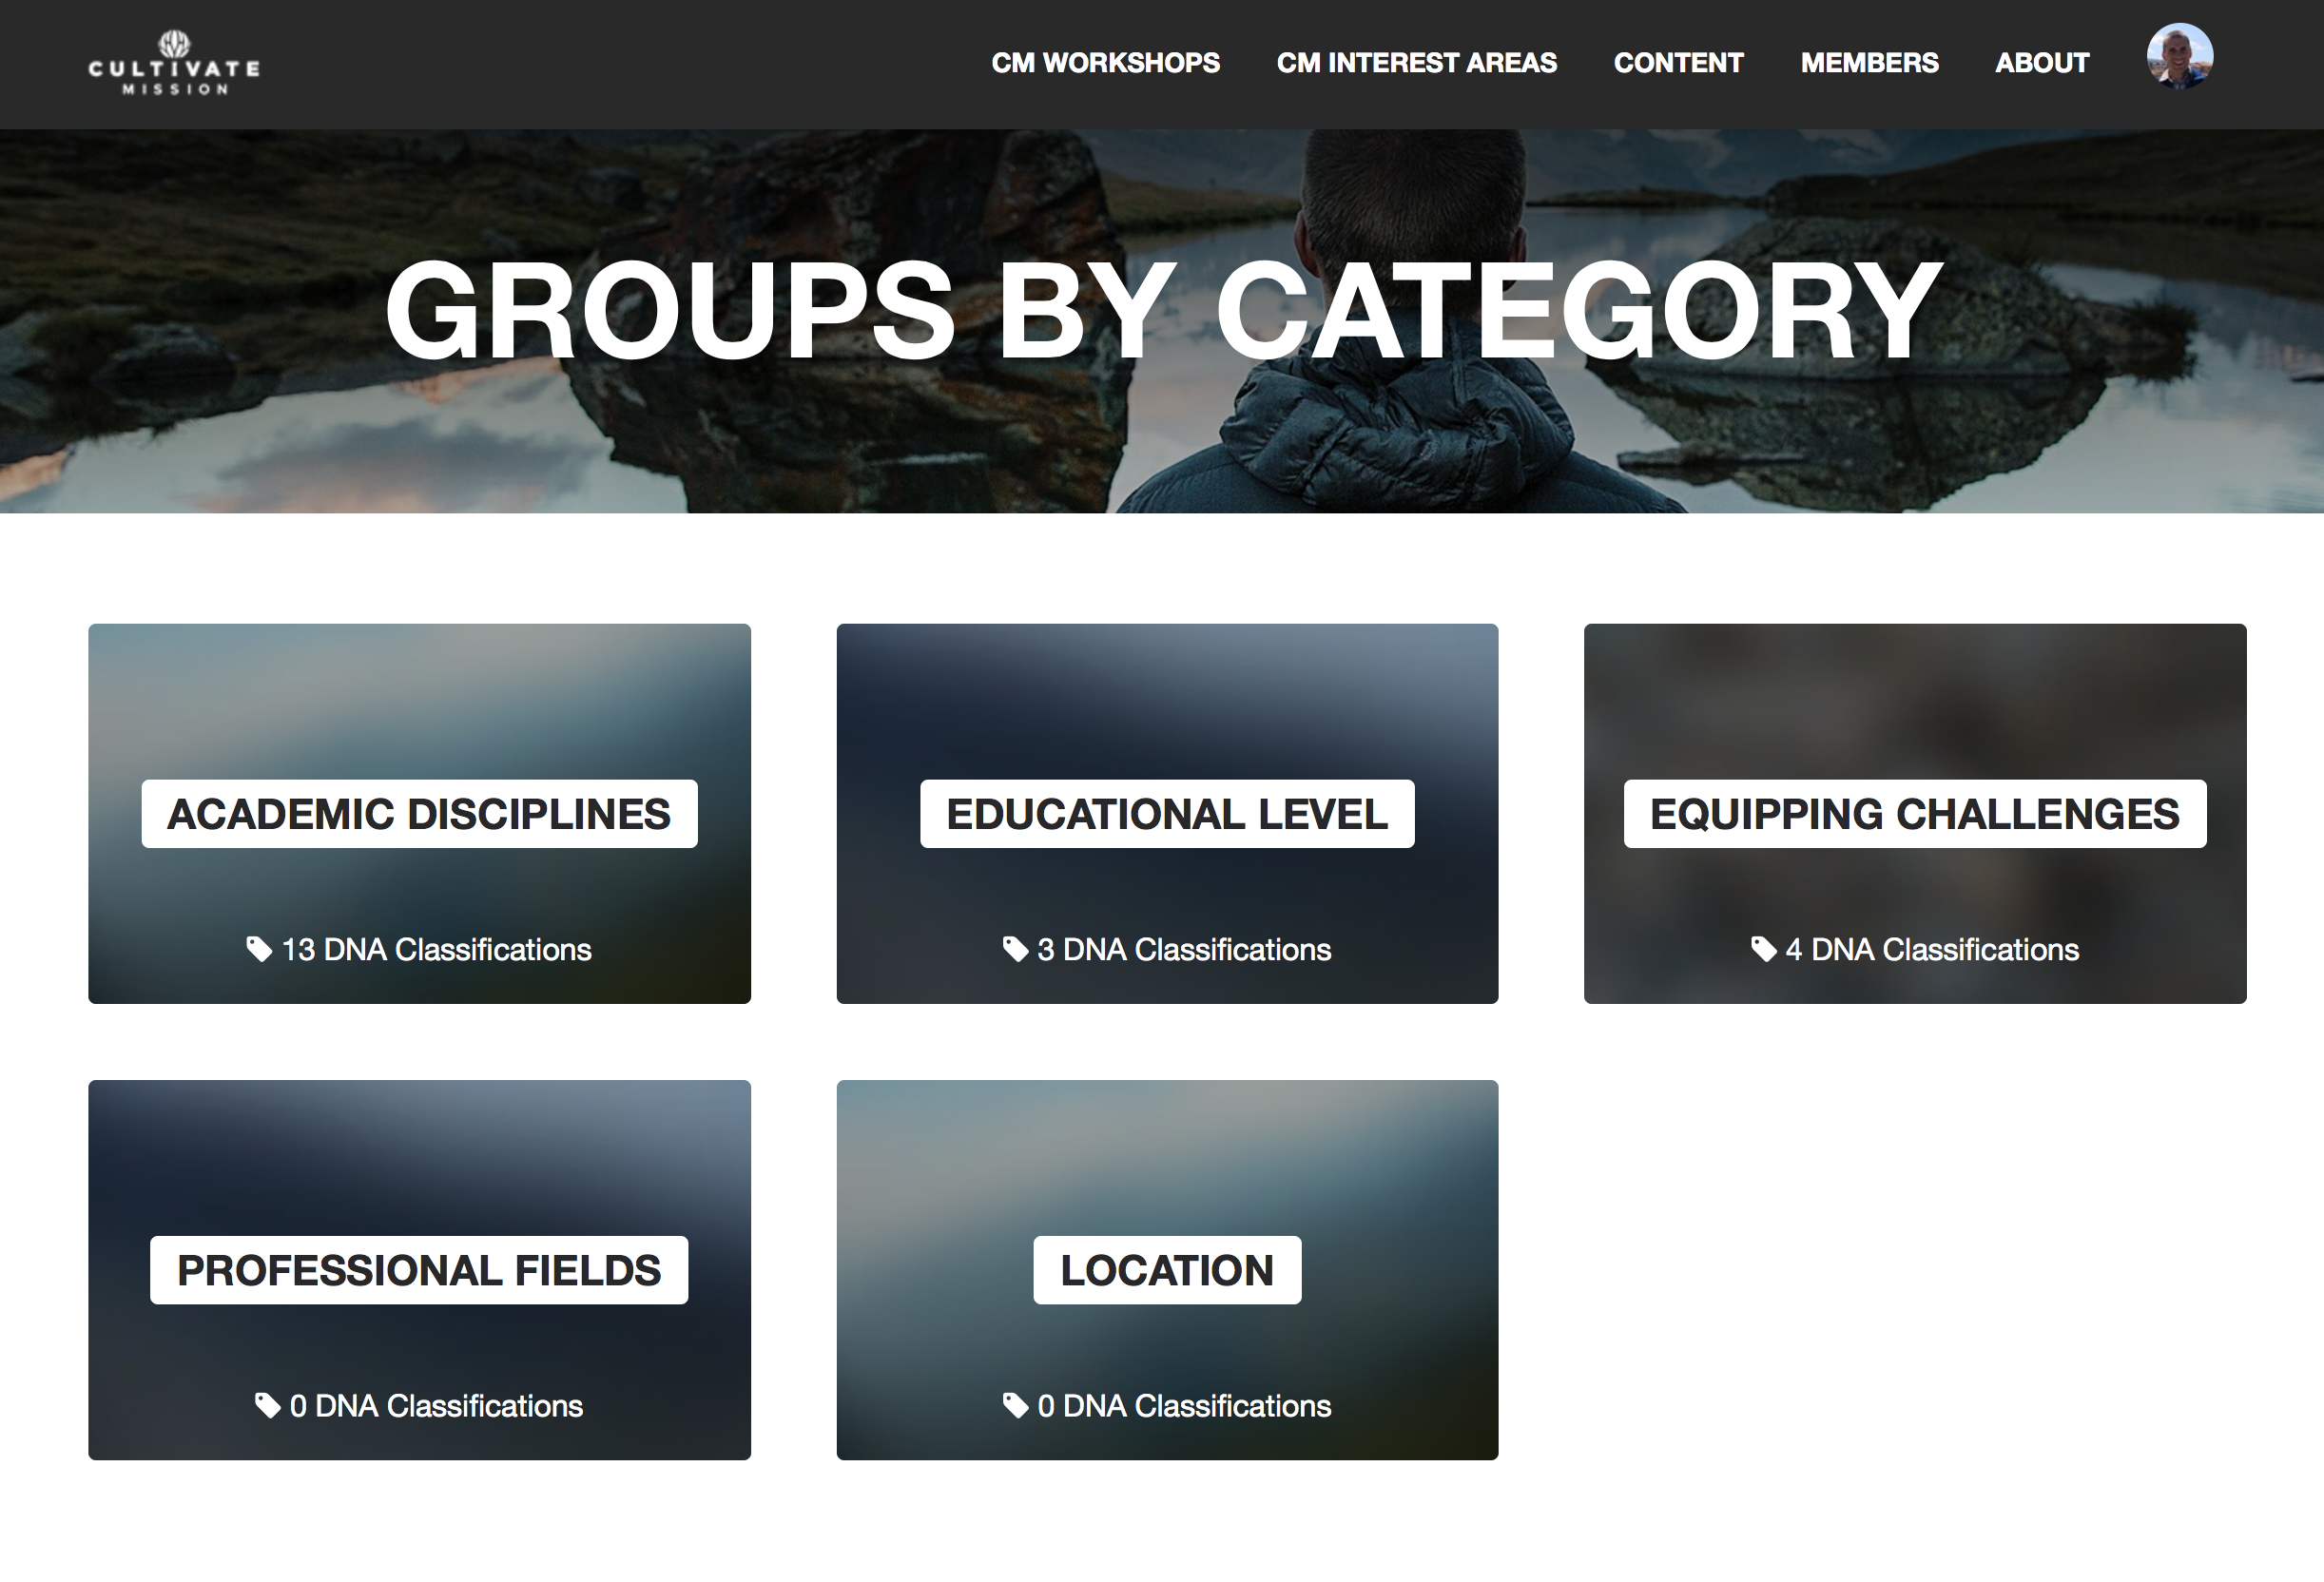The height and width of the screenshot is (1582, 2324).
Task: Click tag icon on Location card
Action: 1015,1405
